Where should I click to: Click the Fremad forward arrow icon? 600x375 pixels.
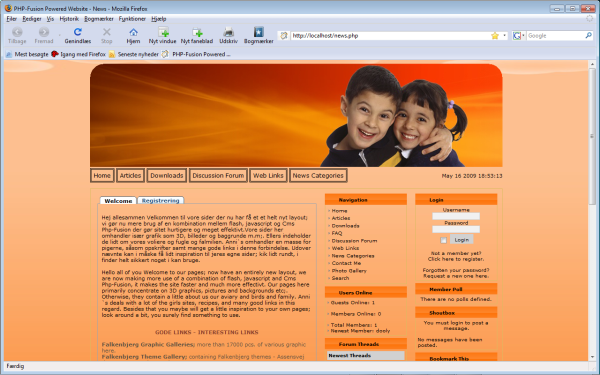[x=44, y=32]
